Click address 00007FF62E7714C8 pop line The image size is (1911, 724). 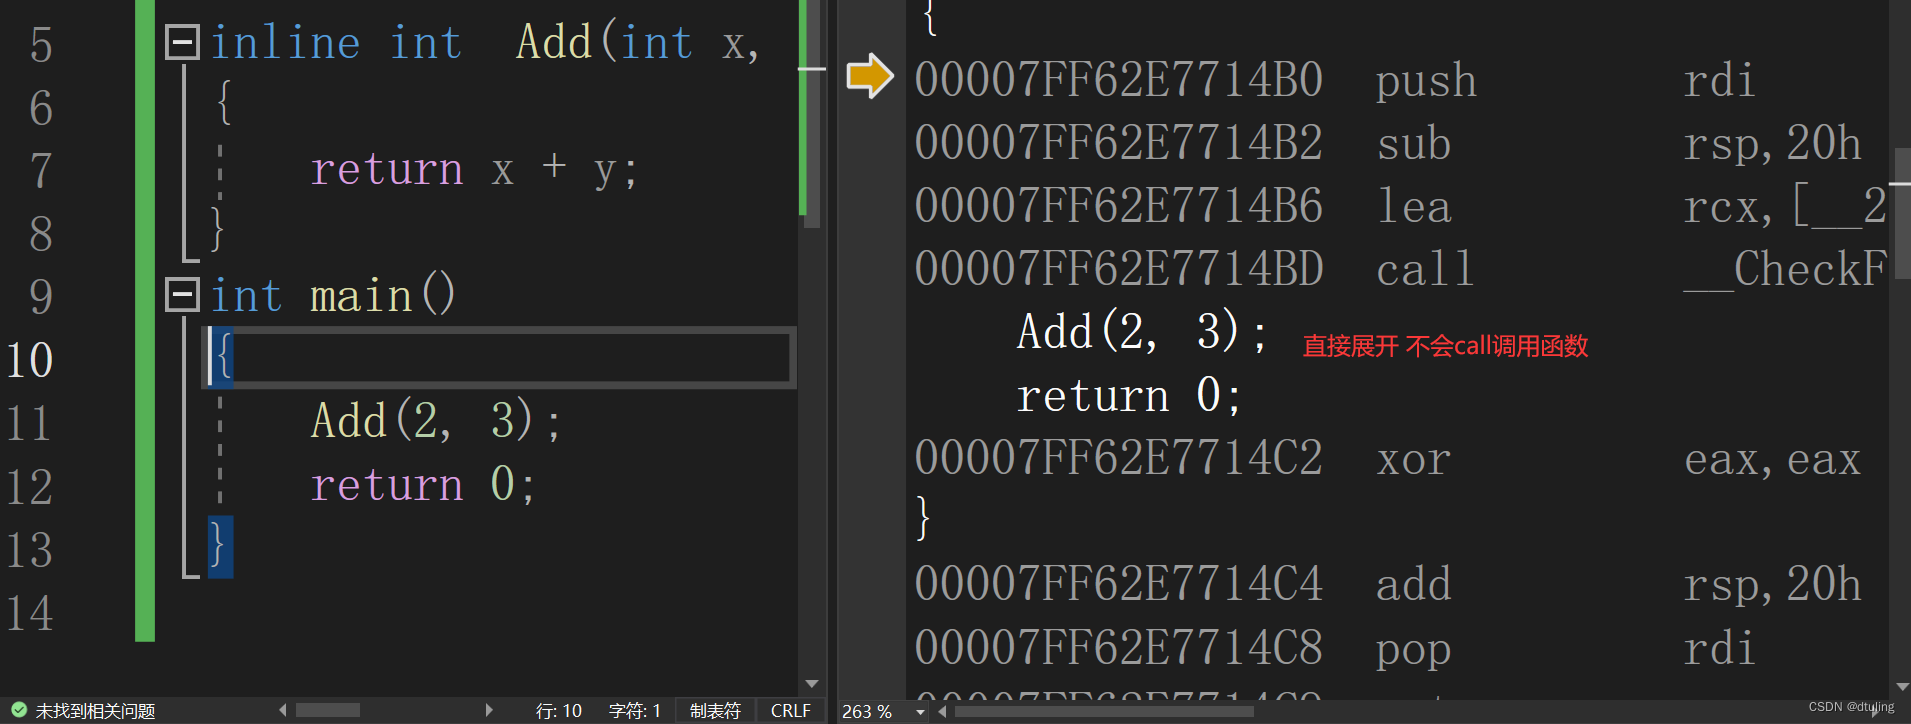(x=1334, y=648)
